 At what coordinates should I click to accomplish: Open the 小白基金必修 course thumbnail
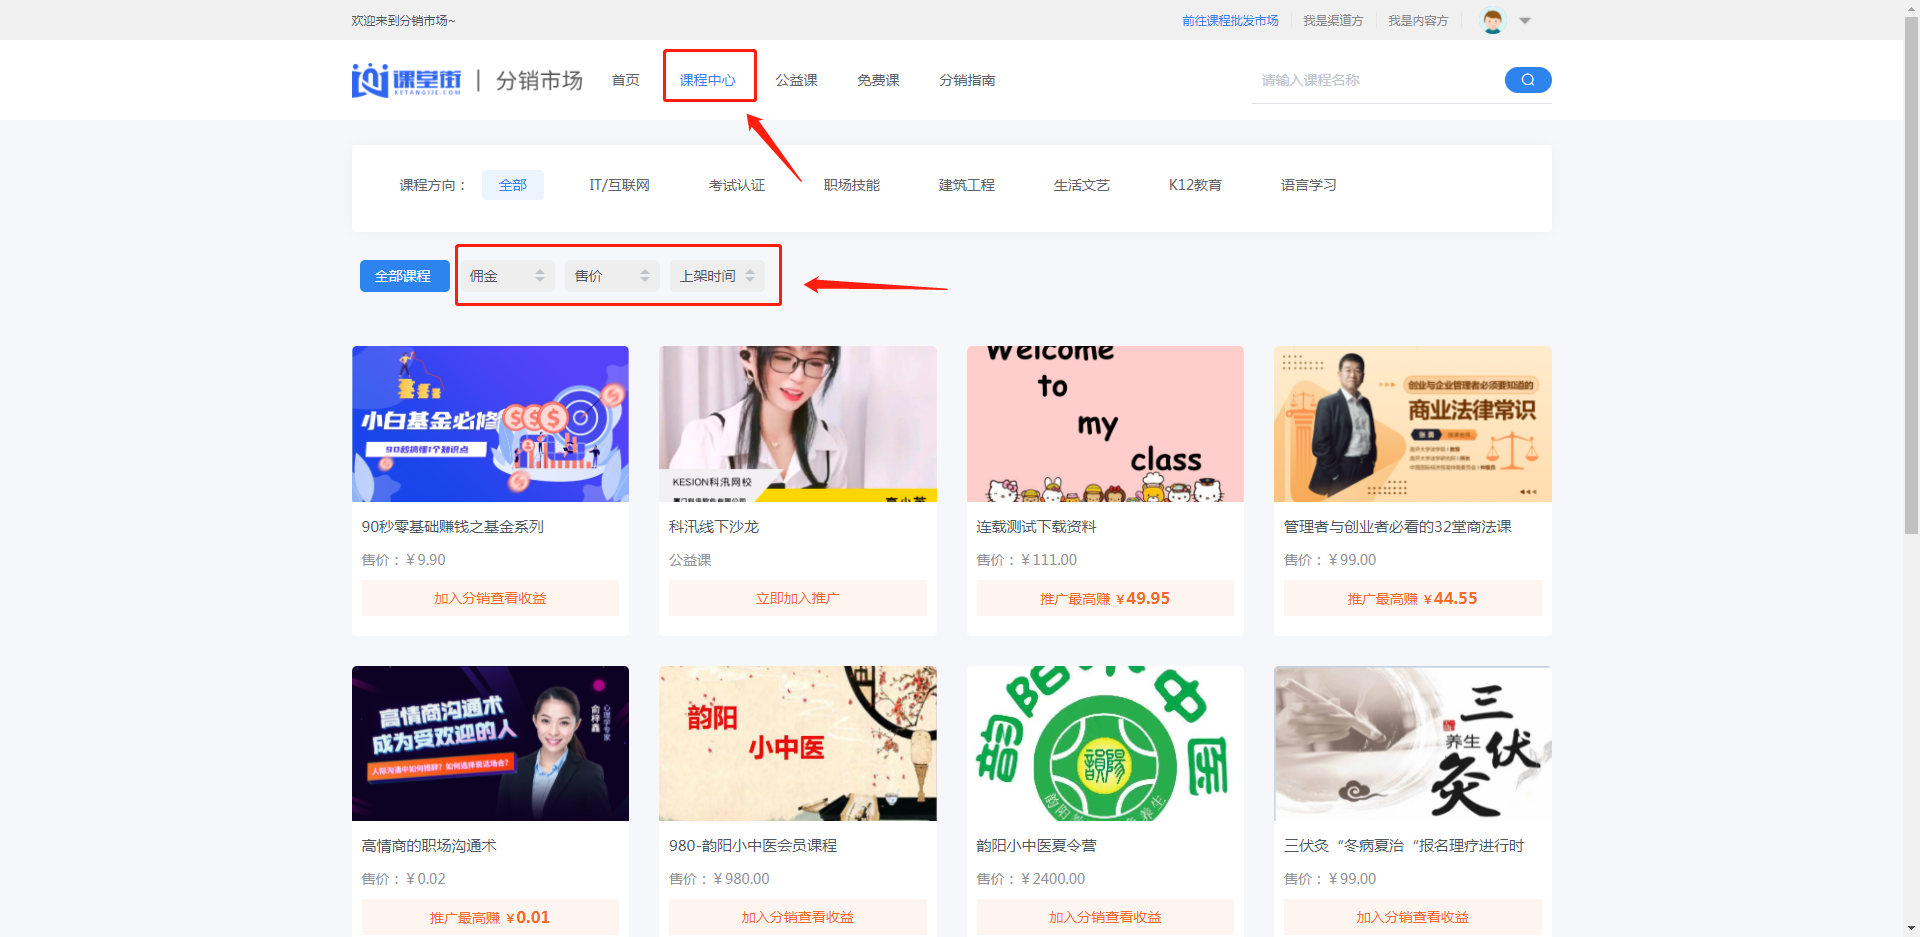coord(490,424)
